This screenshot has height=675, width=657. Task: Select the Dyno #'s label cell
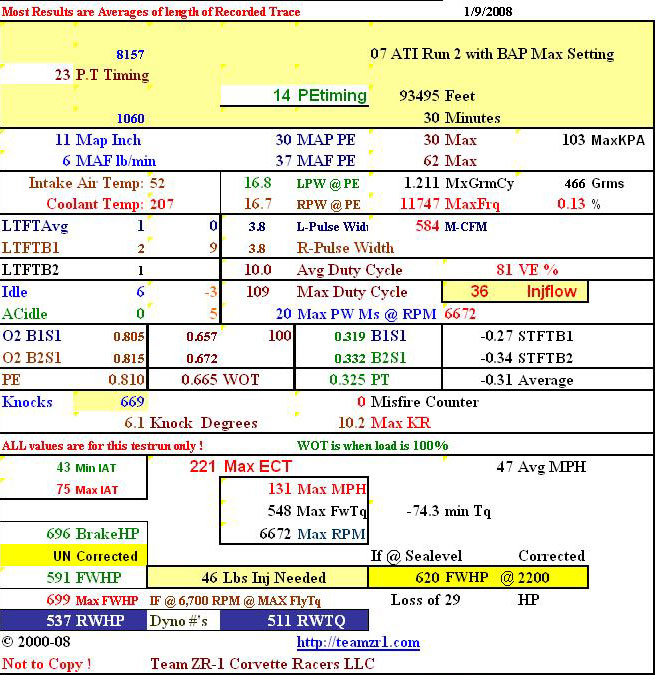[183, 620]
